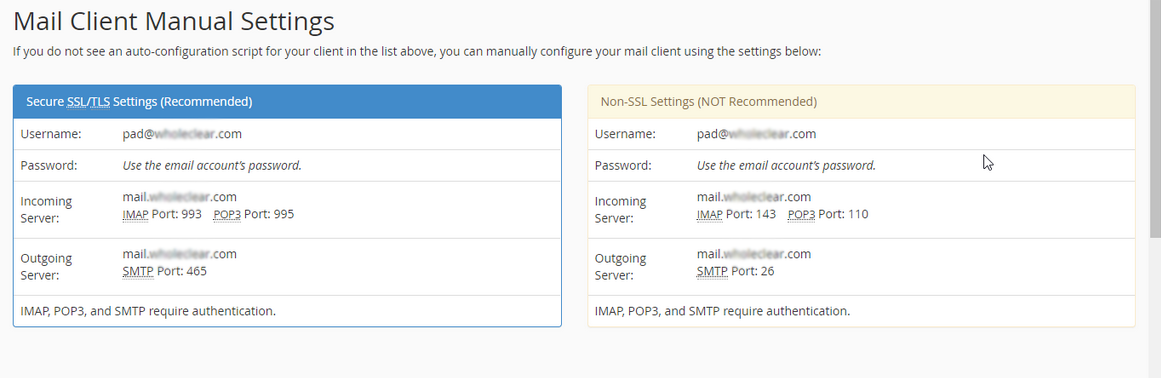Click the outgoing mail server hostname in the Secure panel
This screenshot has height=378, width=1161.
[x=179, y=254]
